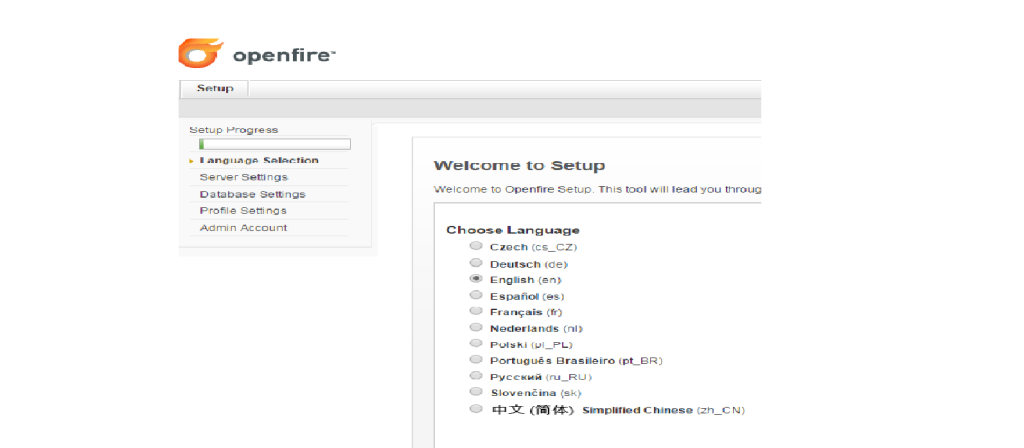
Task: Select the Русский (ru_RU) radio button
Action: click(476, 376)
